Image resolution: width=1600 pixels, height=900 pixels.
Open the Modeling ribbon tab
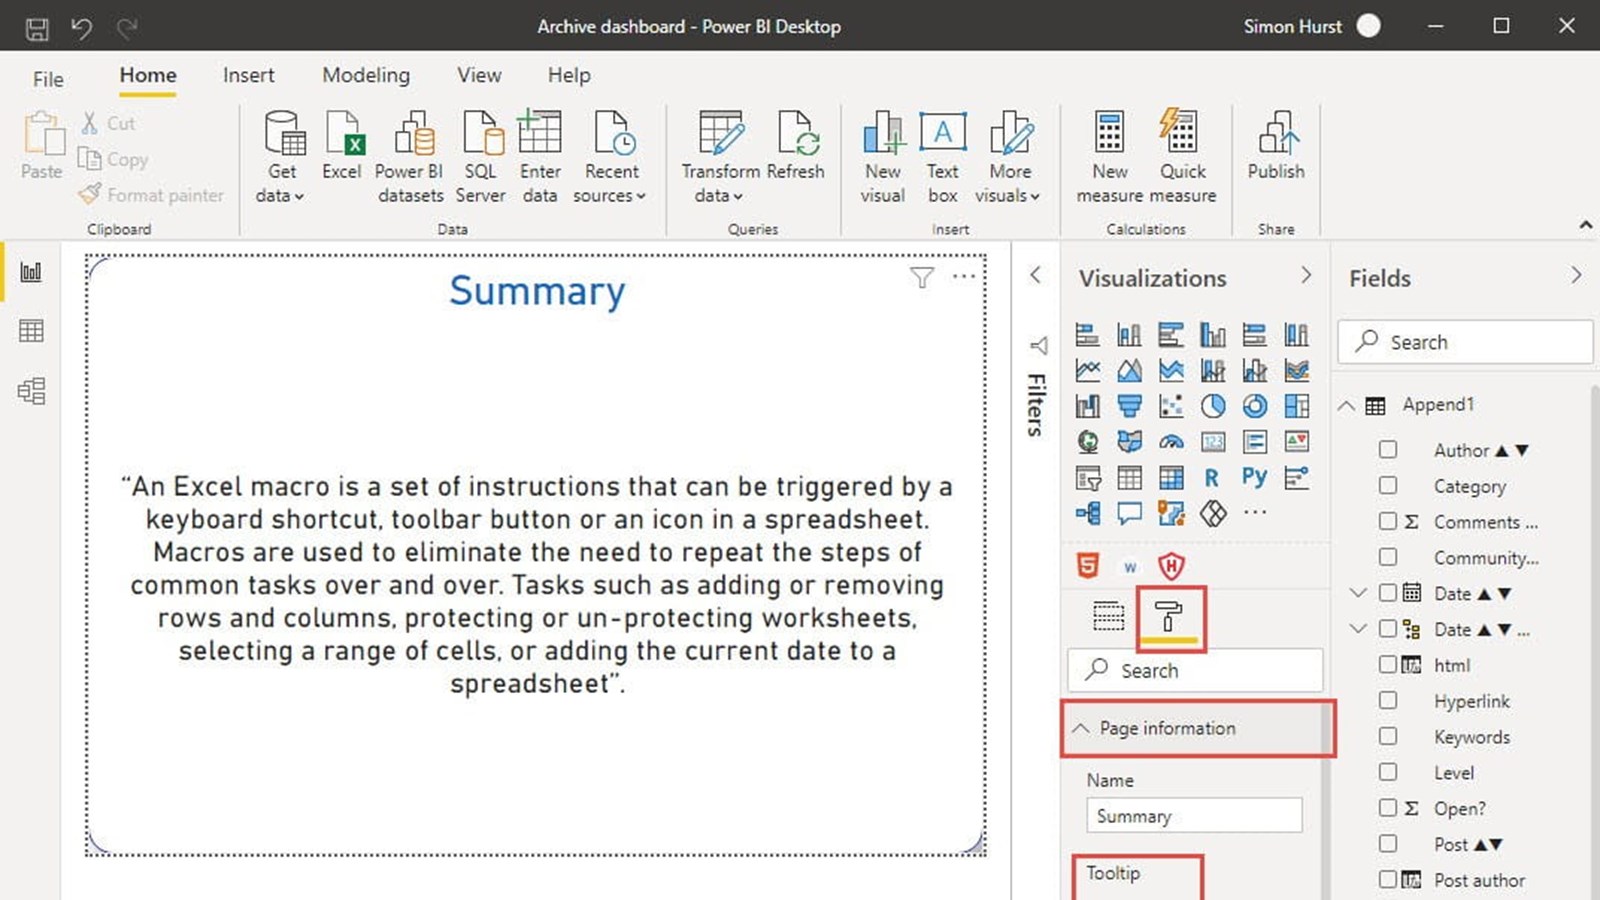click(366, 76)
